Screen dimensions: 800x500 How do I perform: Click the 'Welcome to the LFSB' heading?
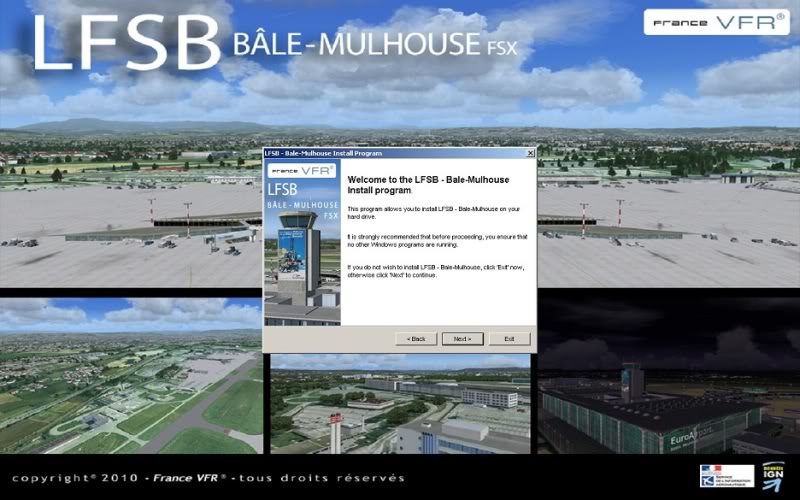coord(428,185)
